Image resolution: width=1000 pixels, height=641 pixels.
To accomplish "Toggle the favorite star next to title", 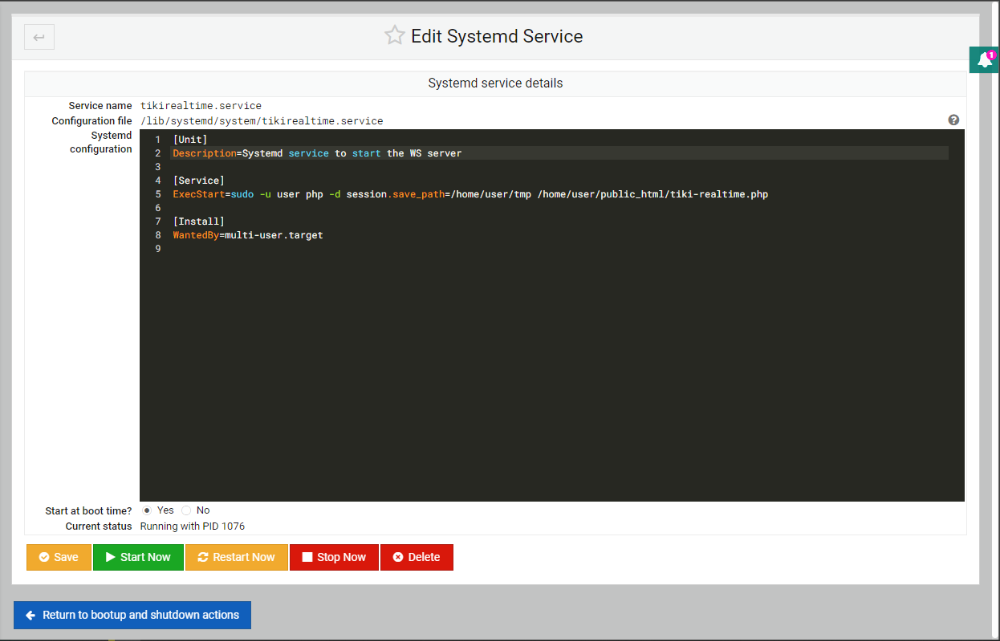I will coord(395,35).
